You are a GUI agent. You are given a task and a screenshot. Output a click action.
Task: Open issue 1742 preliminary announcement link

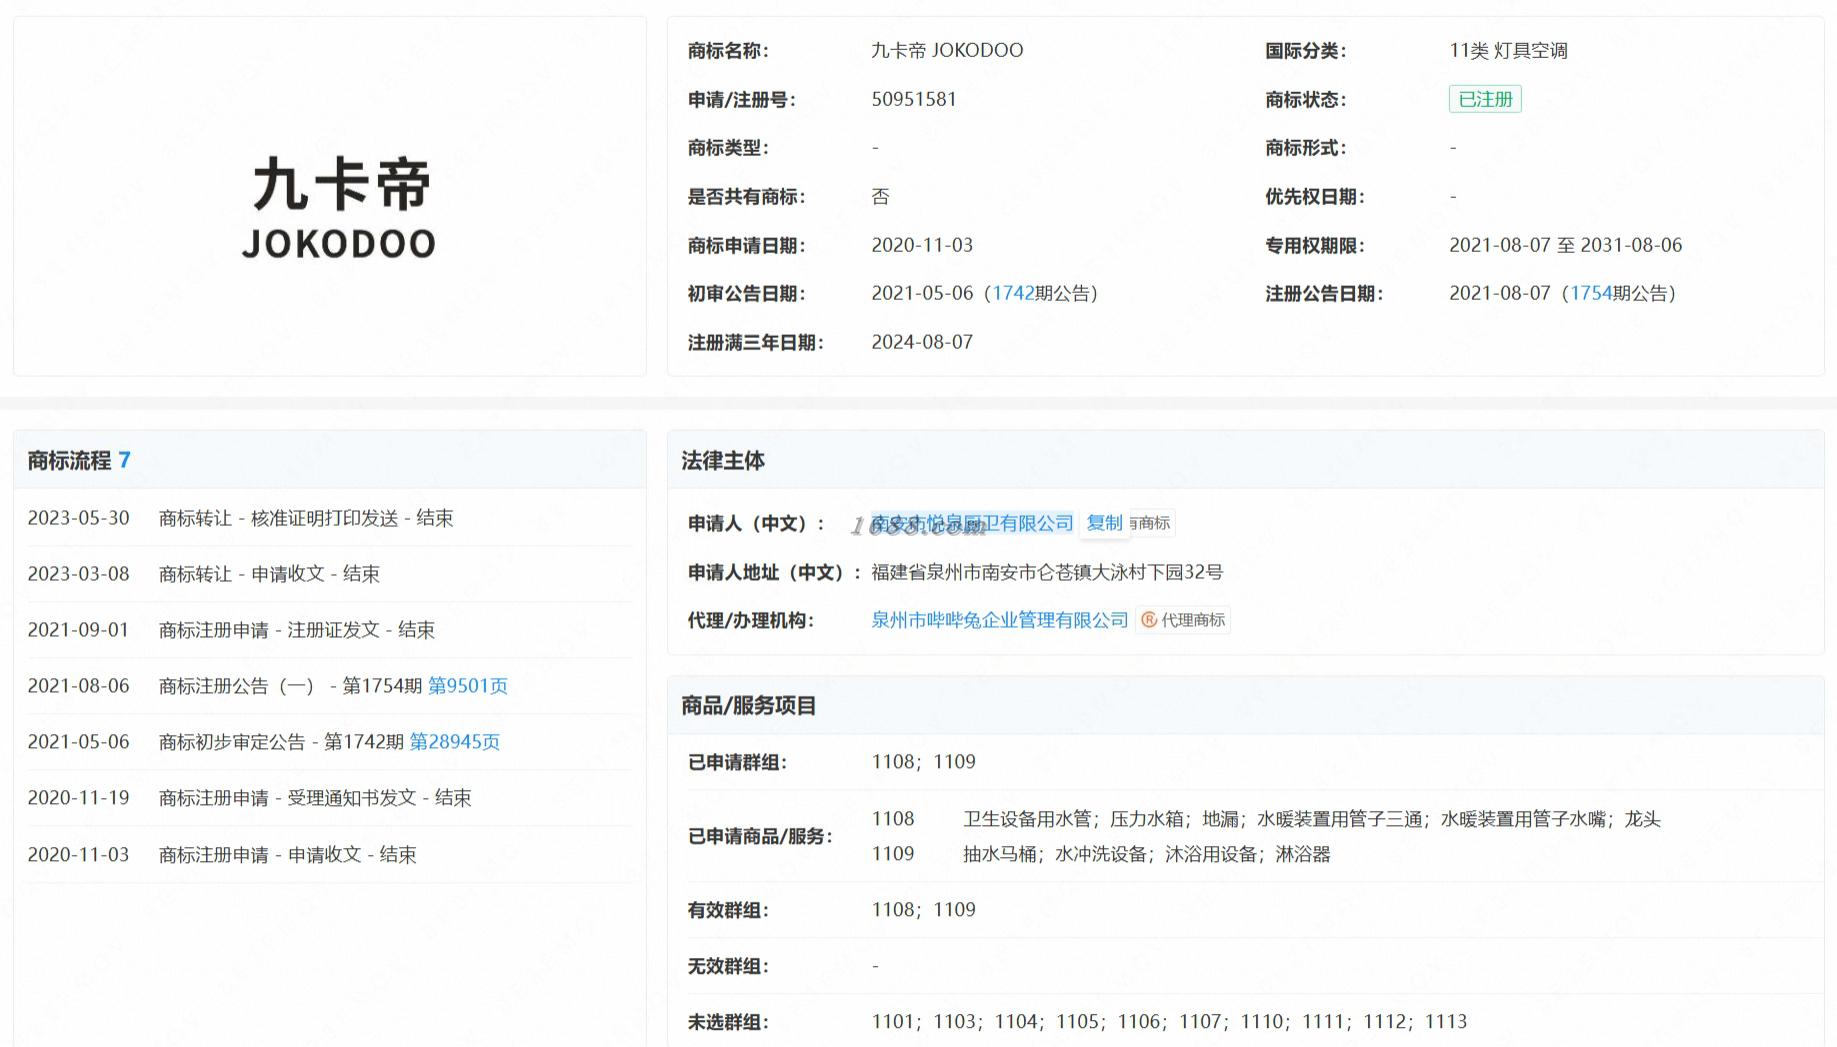1013,293
